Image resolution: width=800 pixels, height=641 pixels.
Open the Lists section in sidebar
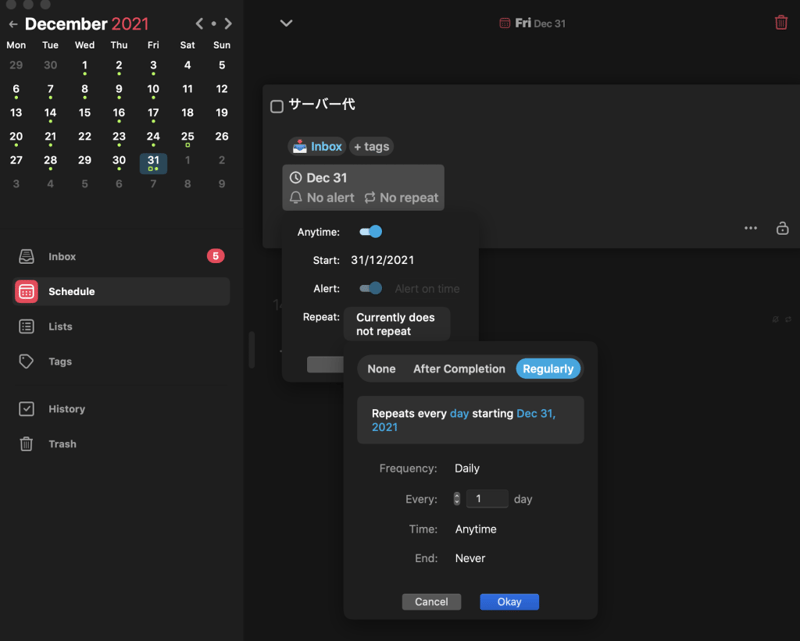click(60, 327)
